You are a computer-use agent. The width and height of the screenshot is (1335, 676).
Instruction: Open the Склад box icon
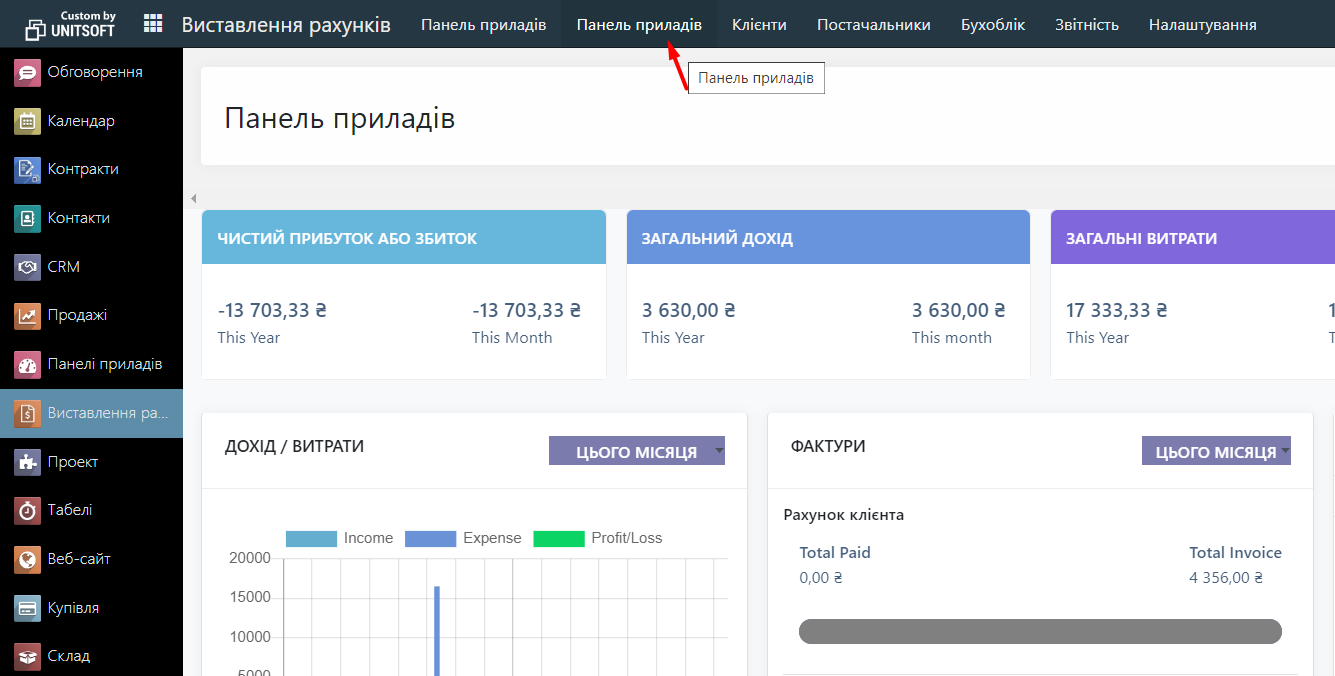(x=27, y=656)
